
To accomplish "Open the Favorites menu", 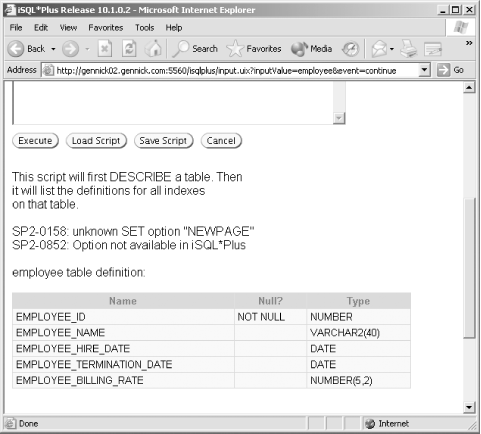I will pos(106,28).
